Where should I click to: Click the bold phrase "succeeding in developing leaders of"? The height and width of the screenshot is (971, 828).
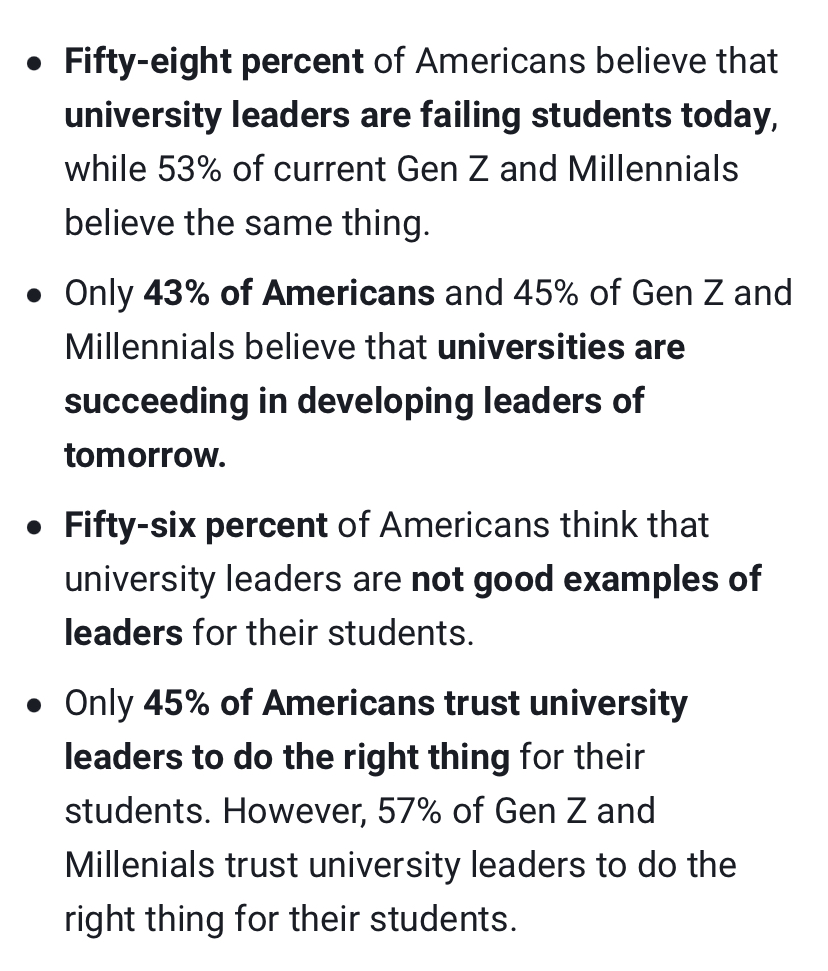click(354, 400)
